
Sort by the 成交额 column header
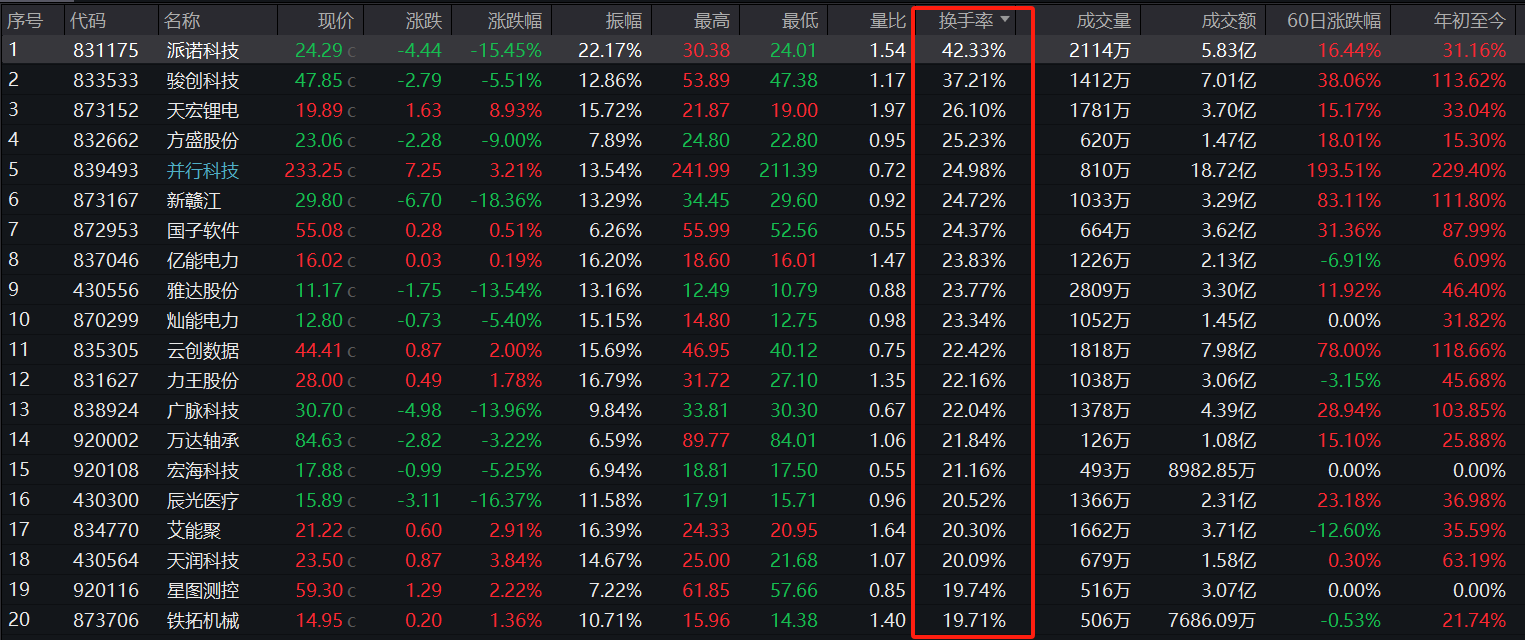coord(1229,20)
